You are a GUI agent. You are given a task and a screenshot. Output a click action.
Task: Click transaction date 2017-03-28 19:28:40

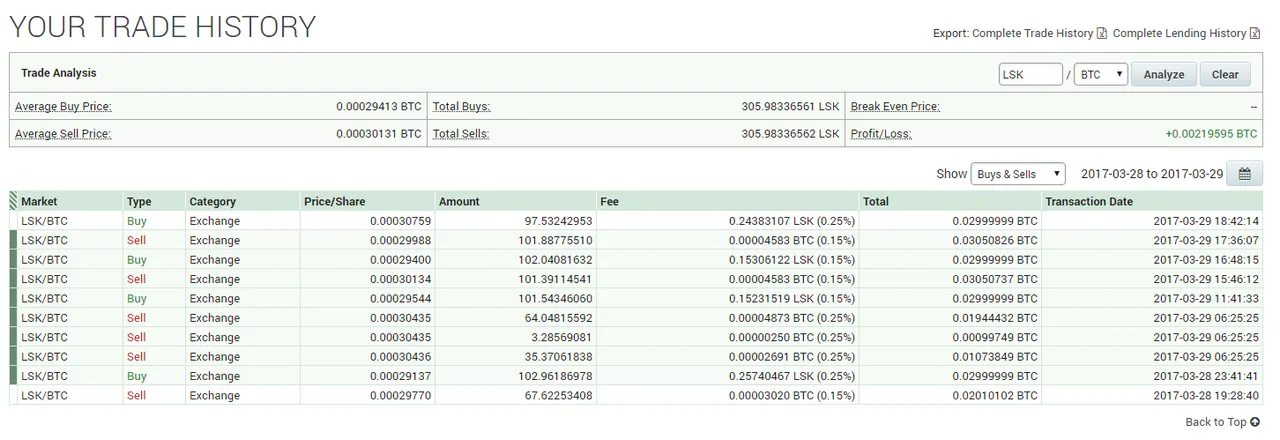coord(1206,396)
